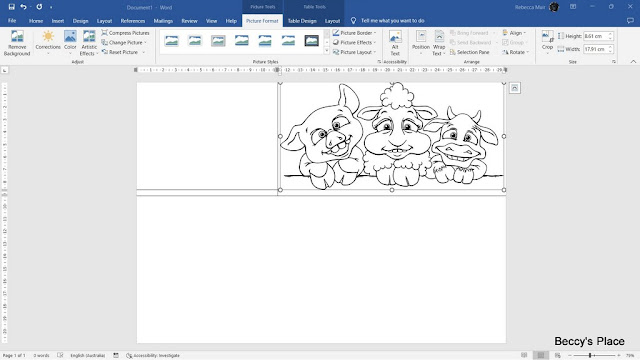Viewport: 640px width, 360px height.
Task: Click the English (Australia) language indicator
Action: pyautogui.click(x=88, y=356)
